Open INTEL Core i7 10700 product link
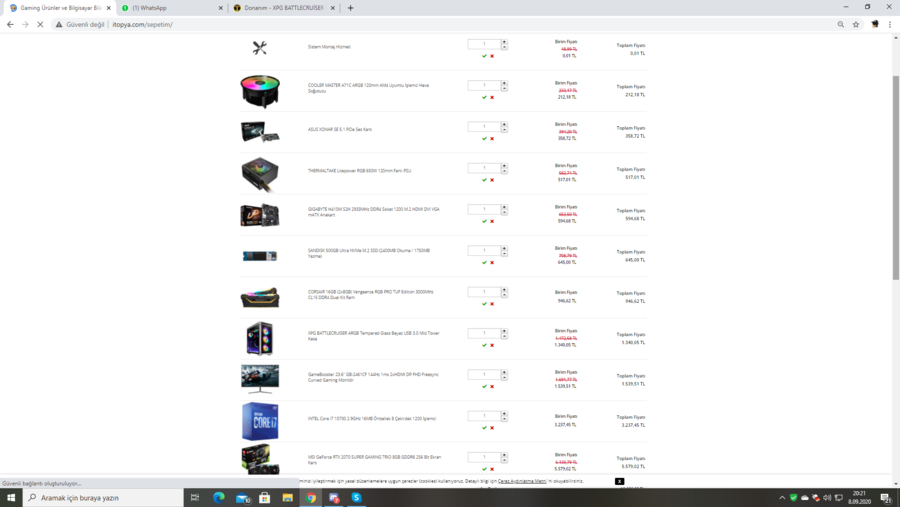Viewport: 900px width, 507px height. pyautogui.click(x=372, y=419)
